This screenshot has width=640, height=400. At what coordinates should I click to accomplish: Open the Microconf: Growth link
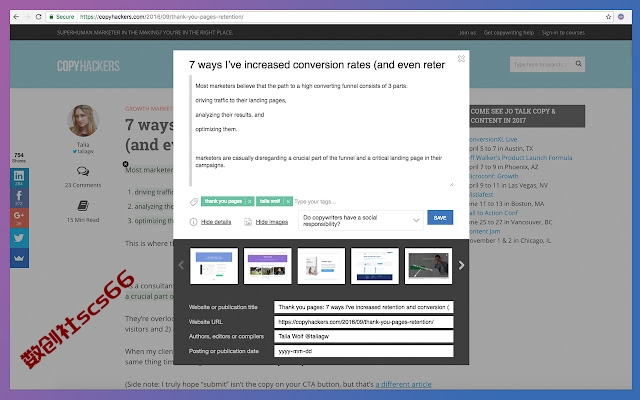(x=494, y=176)
